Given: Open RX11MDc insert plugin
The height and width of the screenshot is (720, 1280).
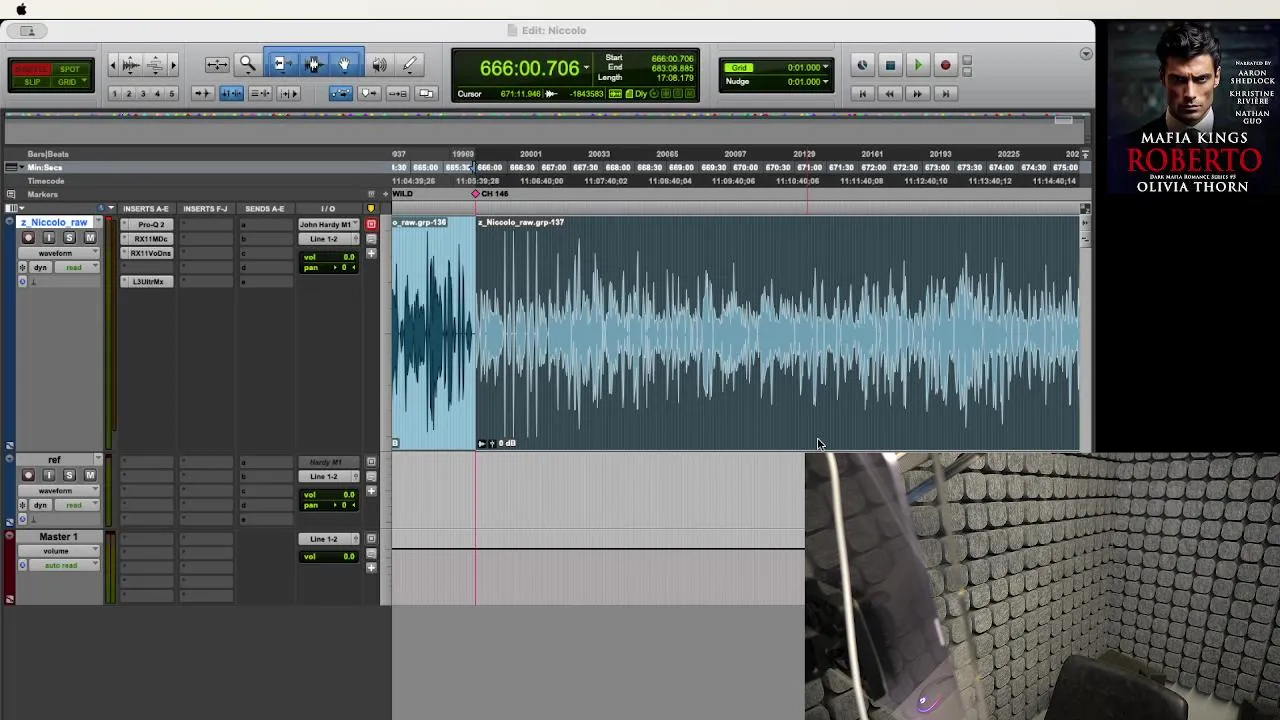Looking at the screenshot, I should tap(151, 239).
